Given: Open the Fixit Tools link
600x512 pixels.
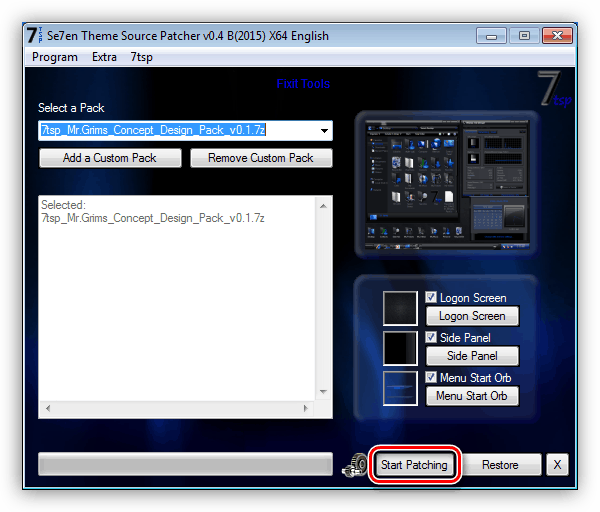Looking at the screenshot, I should (303, 84).
